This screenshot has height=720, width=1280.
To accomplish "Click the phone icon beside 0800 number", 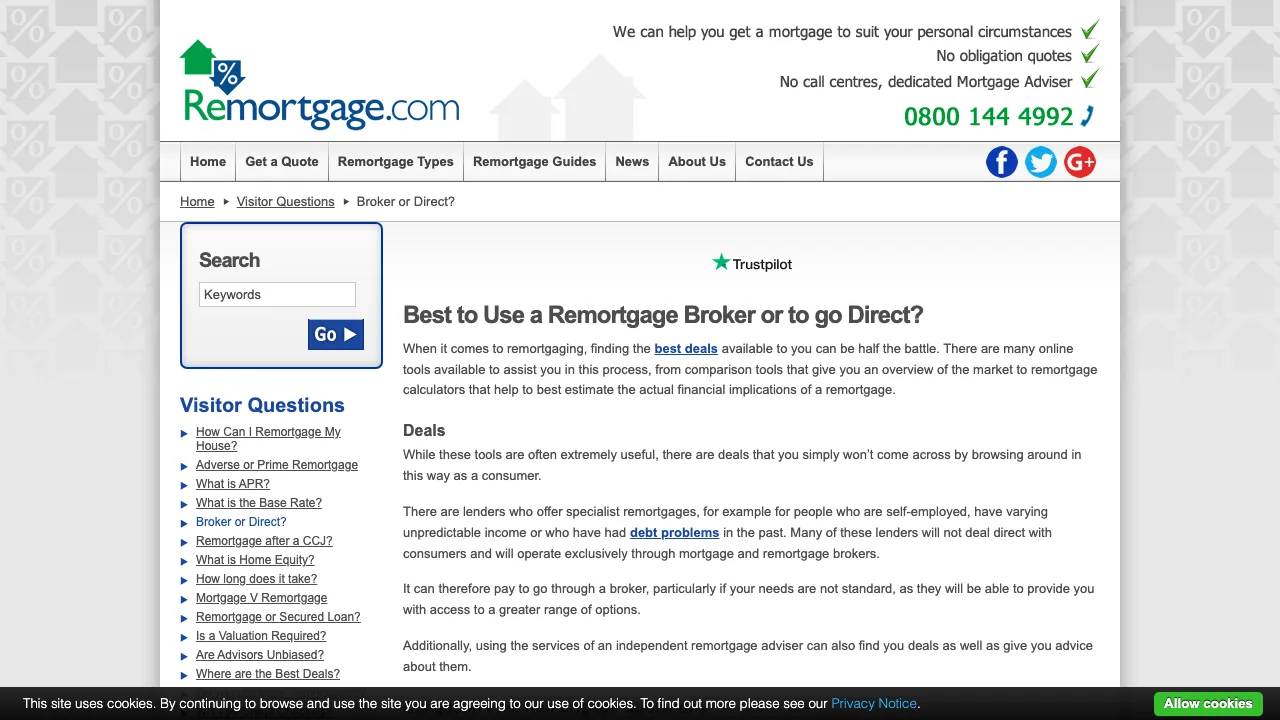I will (1088, 116).
